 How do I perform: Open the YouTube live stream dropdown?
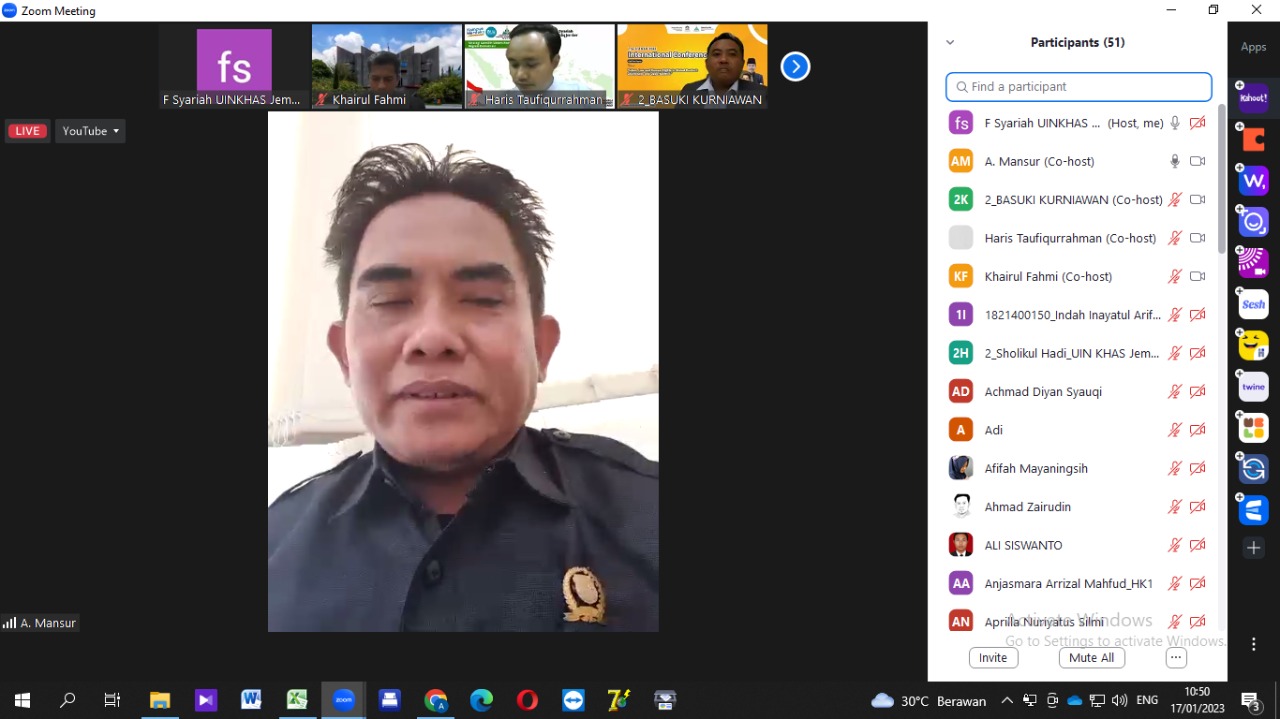(91, 131)
